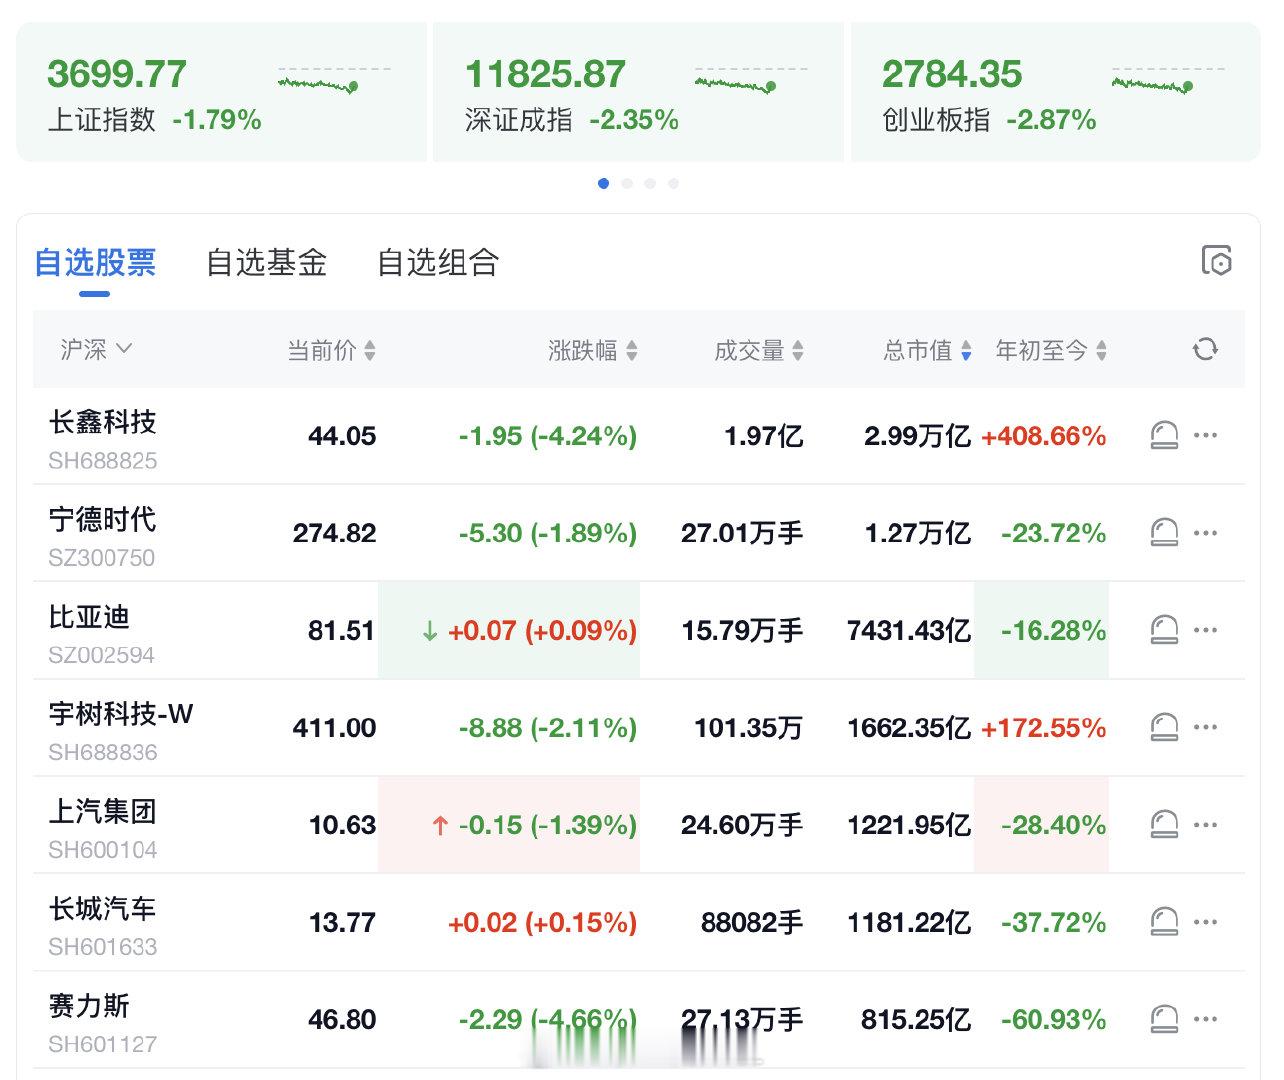Open 上证指数 index card
This screenshot has width=1284, height=1080.
tap(221, 92)
